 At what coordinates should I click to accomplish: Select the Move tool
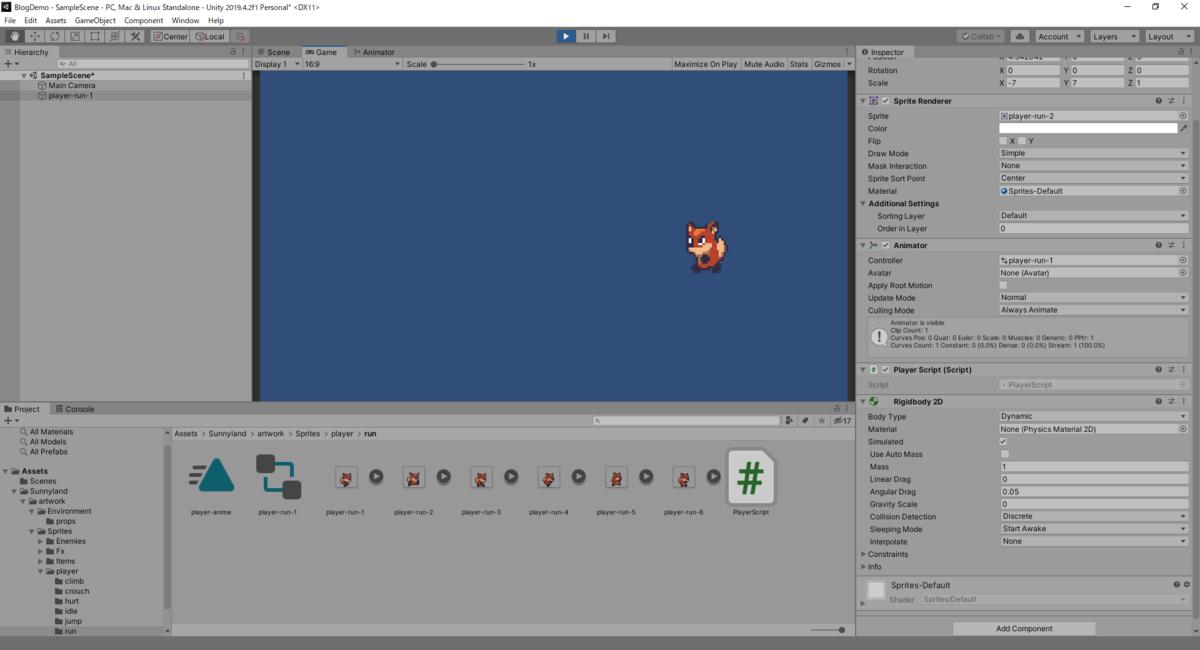(35, 36)
